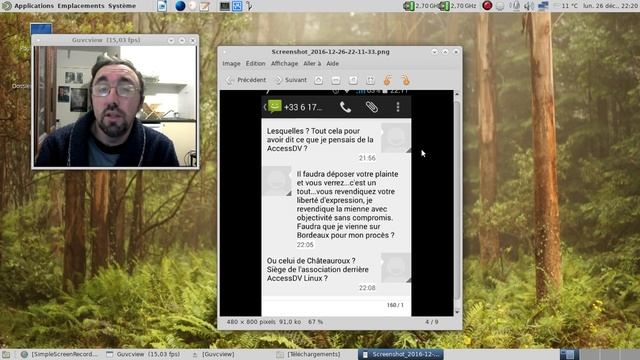Click the terminal launcher in top panel
Viewport: 640px width, 360px height.
[x=224, y=6]
